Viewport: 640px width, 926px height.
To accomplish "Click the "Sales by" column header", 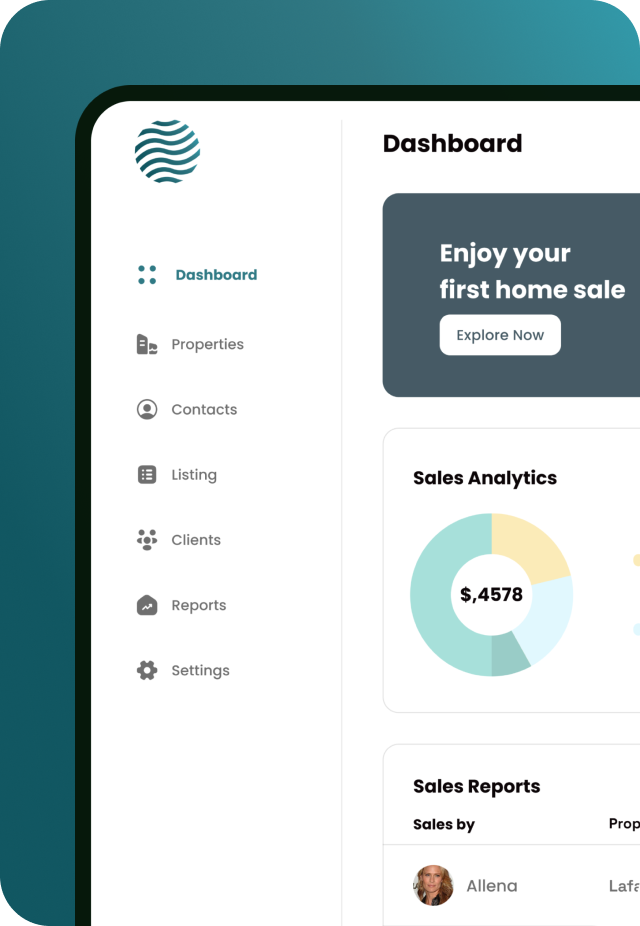I will point(443,824).
